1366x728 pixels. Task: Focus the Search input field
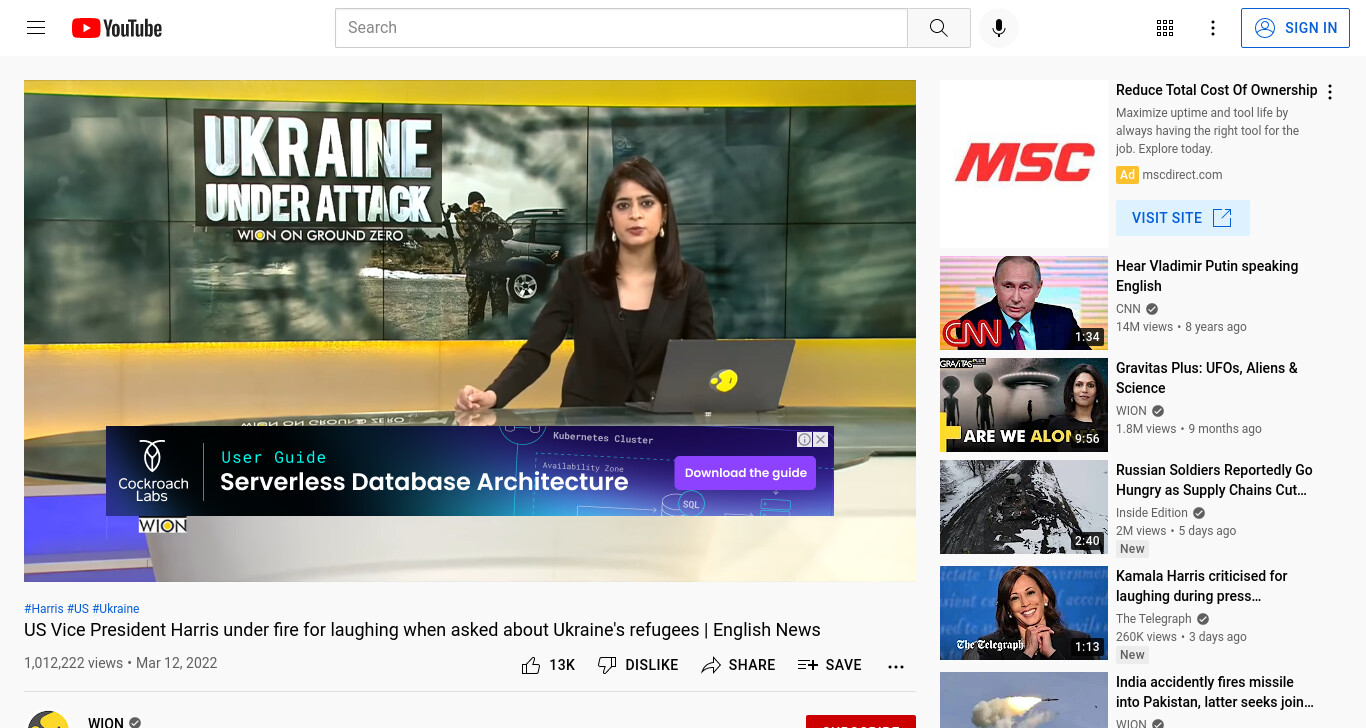pos(621,28)
